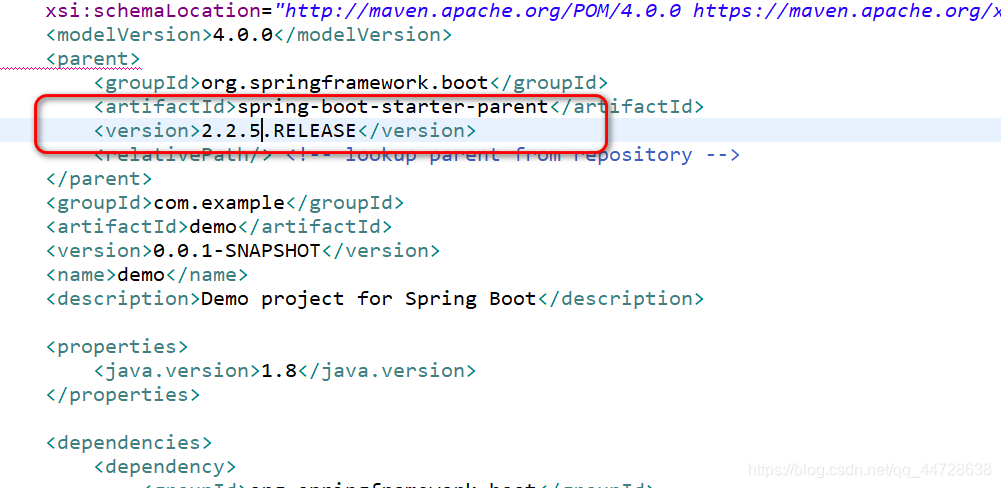This screenshot has height=488, width=1001.
Task: Click the opening properties tag
Action: pos(117,346)
